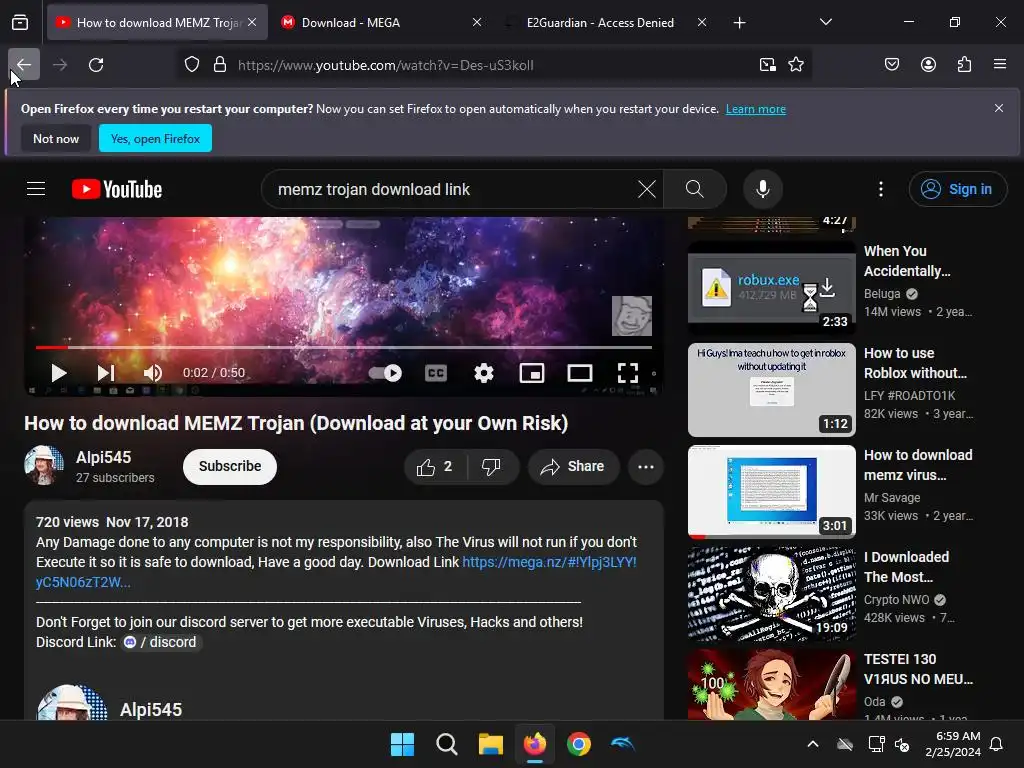The image size is (1024, 768).
Task: Click the YouTube search input field
Action: [x=451, y=189]
